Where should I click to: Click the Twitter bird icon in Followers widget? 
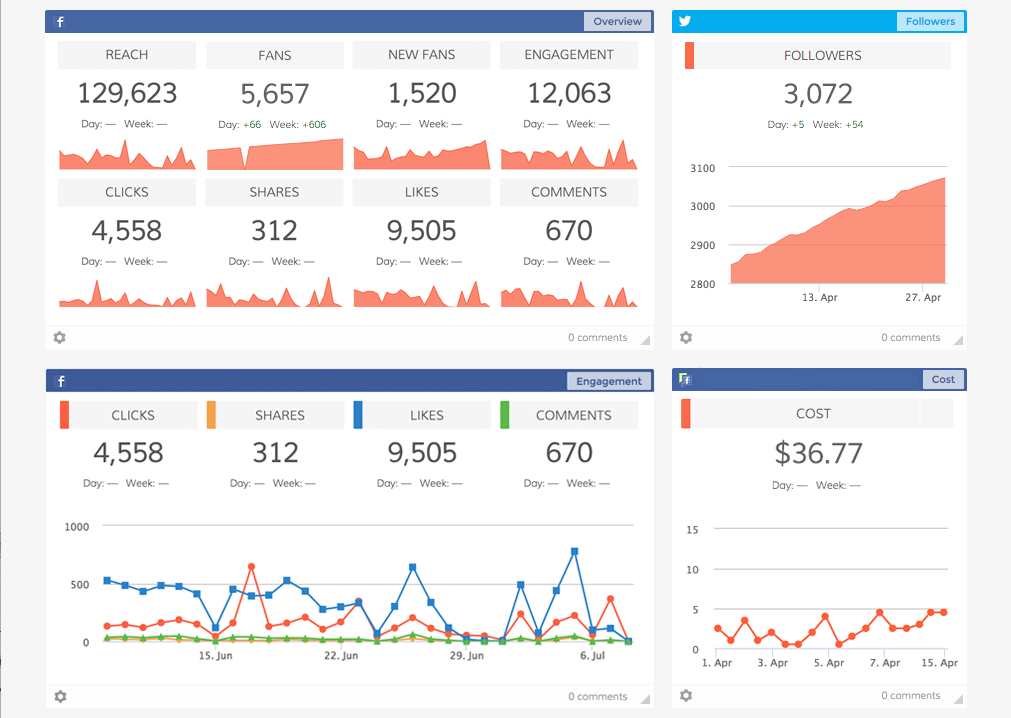[x=685, y=21]
